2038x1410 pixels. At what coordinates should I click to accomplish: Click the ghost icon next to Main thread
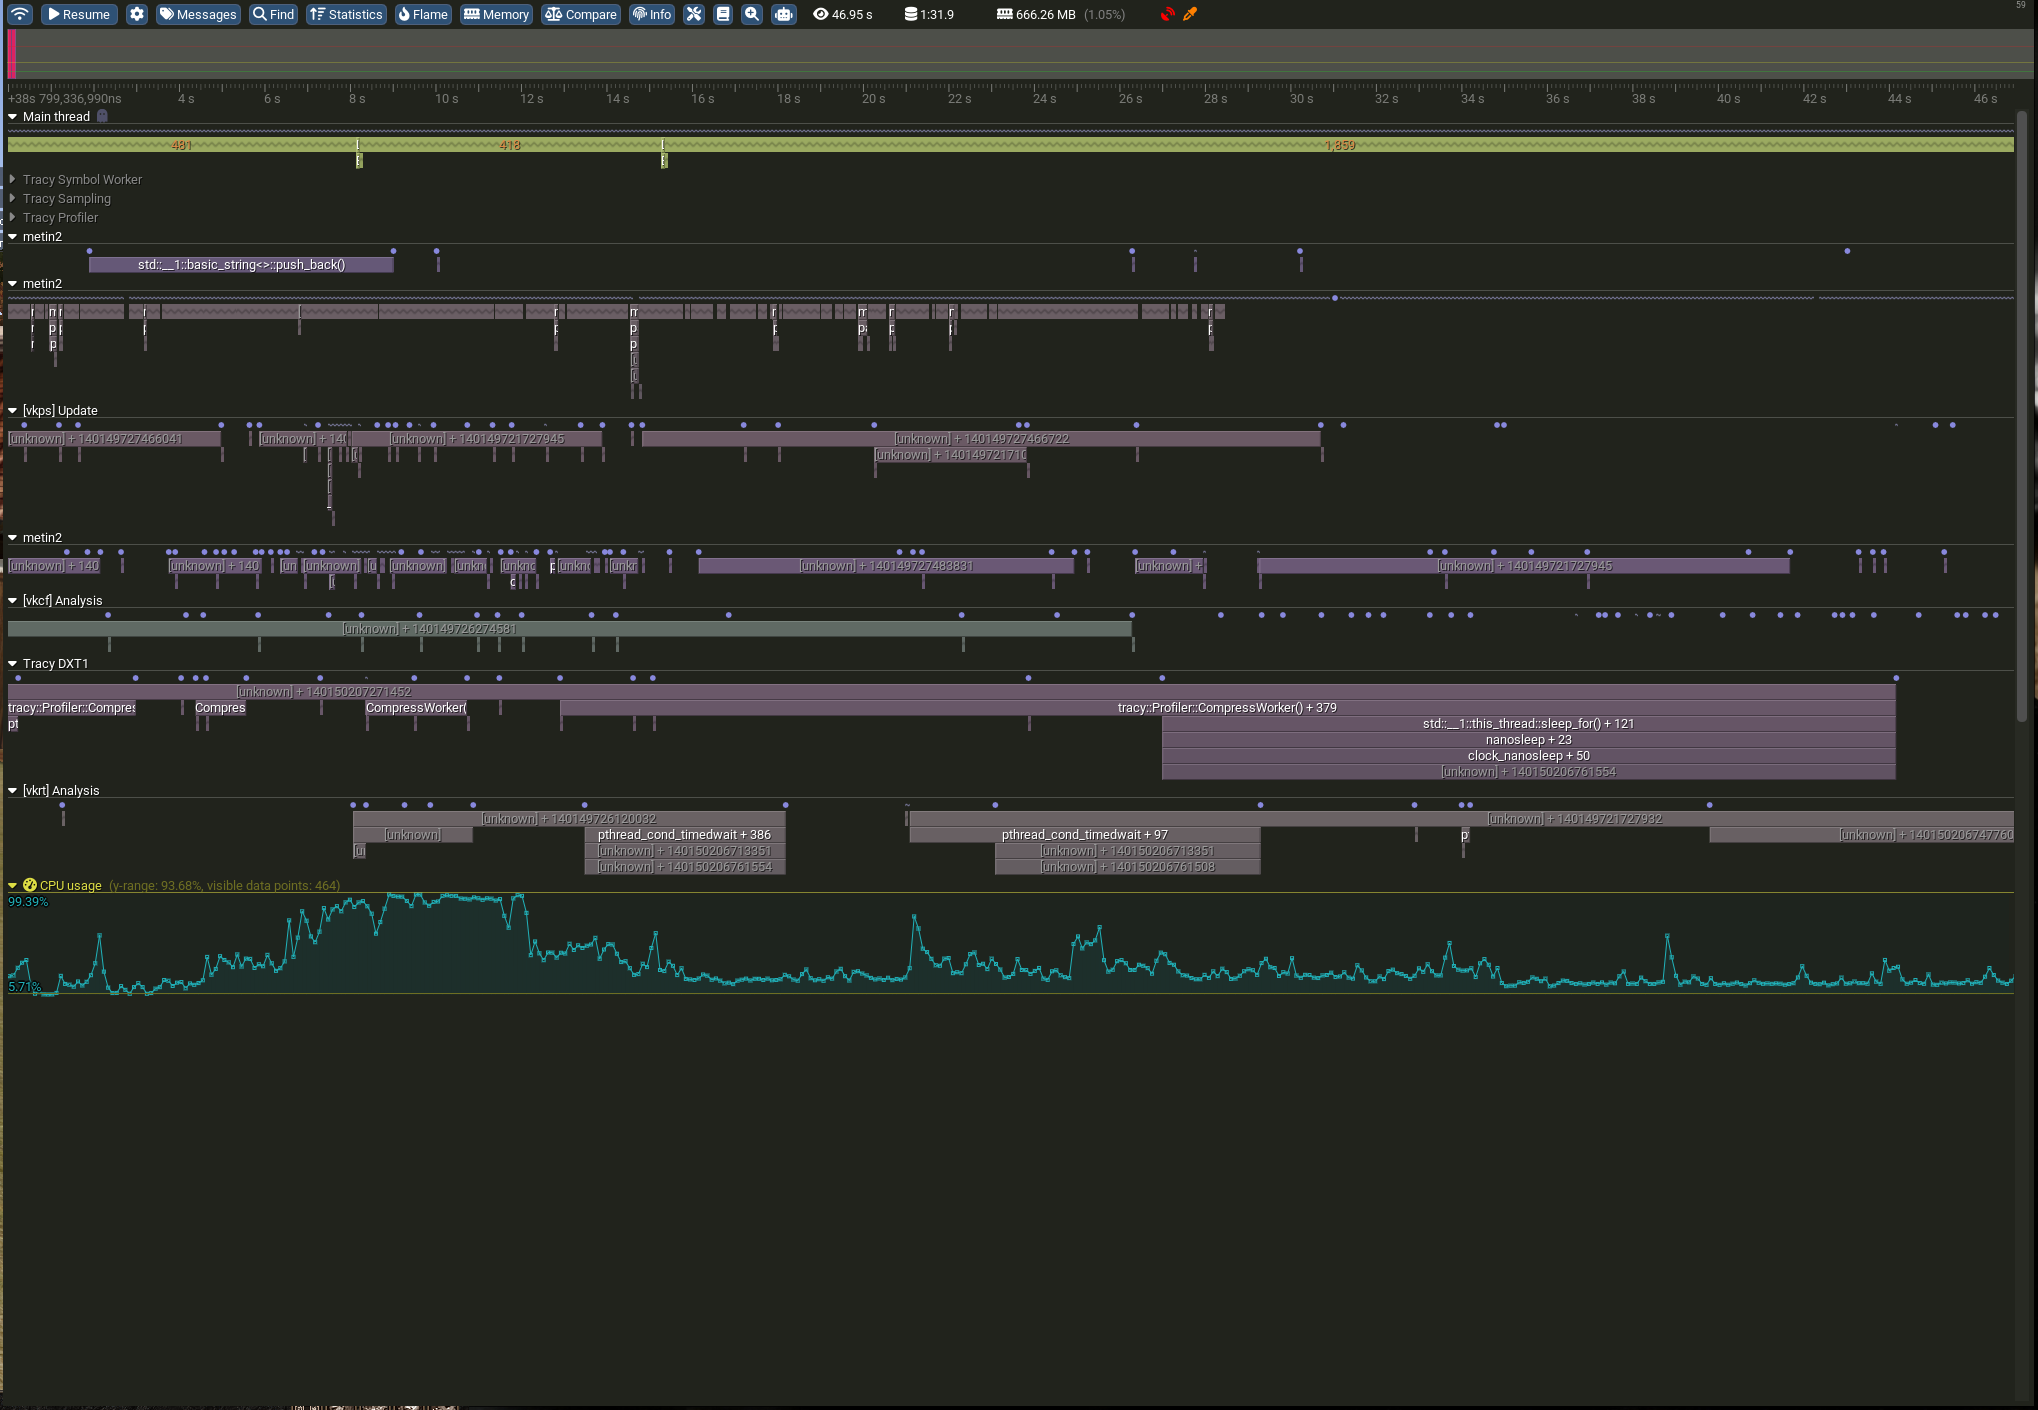pyautogui.click(x=102, y=116)
